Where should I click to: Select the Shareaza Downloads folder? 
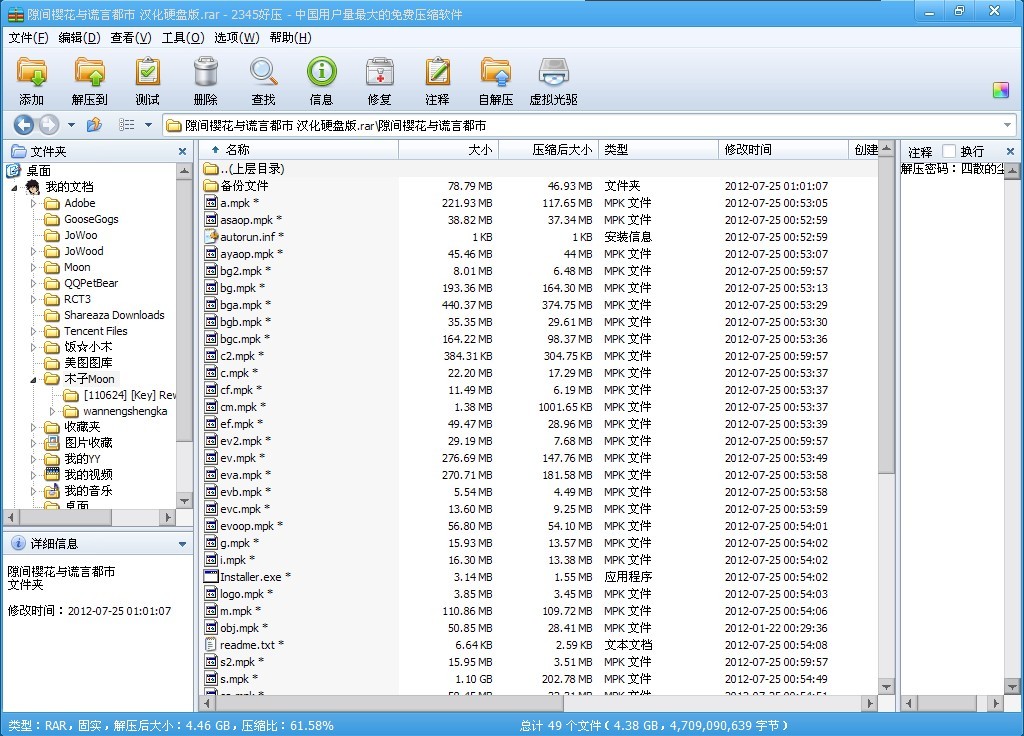(114, 315)
